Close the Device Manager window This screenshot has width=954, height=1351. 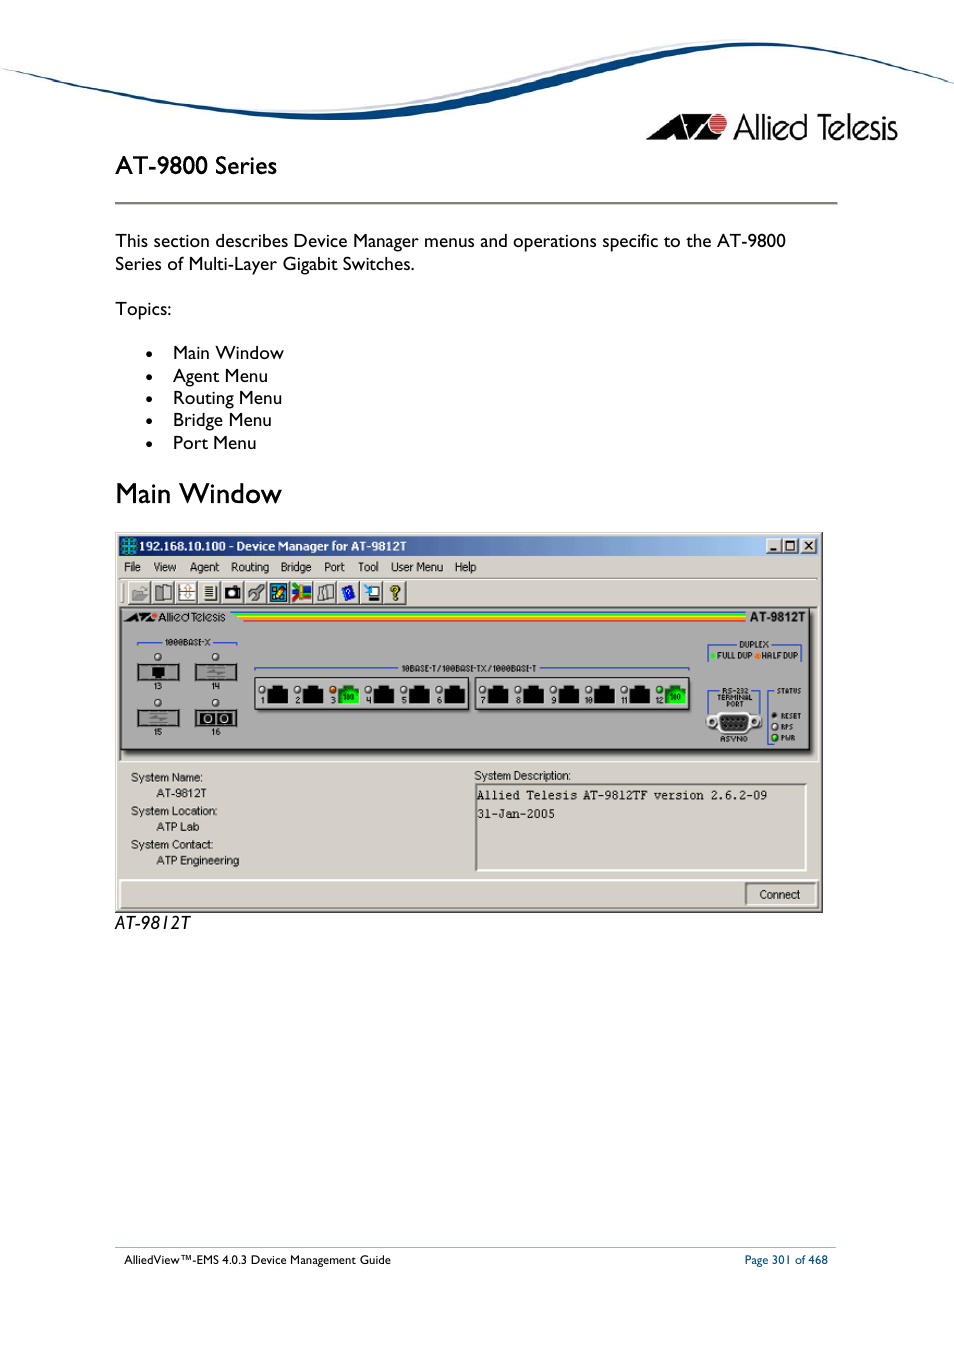coord(809,546)
